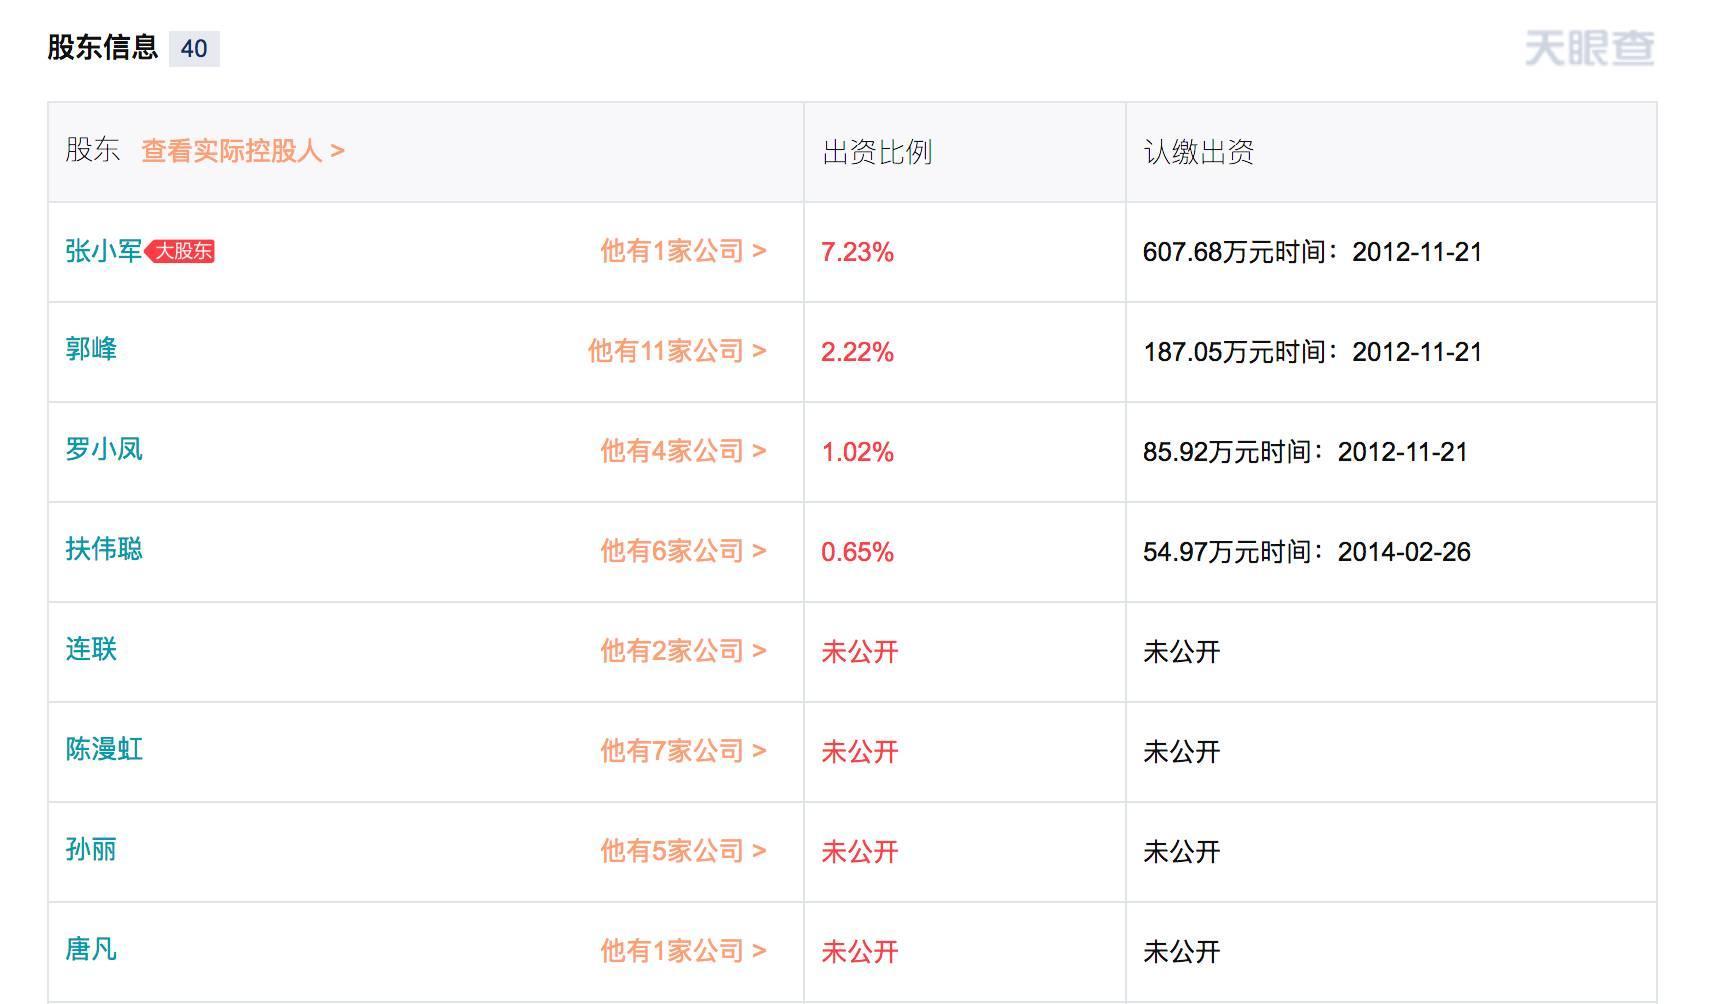Click shareholder name 唐凡
The height and width of the screenshot is (1004, 1714).
pyautogui.click(x=91, y=950)
